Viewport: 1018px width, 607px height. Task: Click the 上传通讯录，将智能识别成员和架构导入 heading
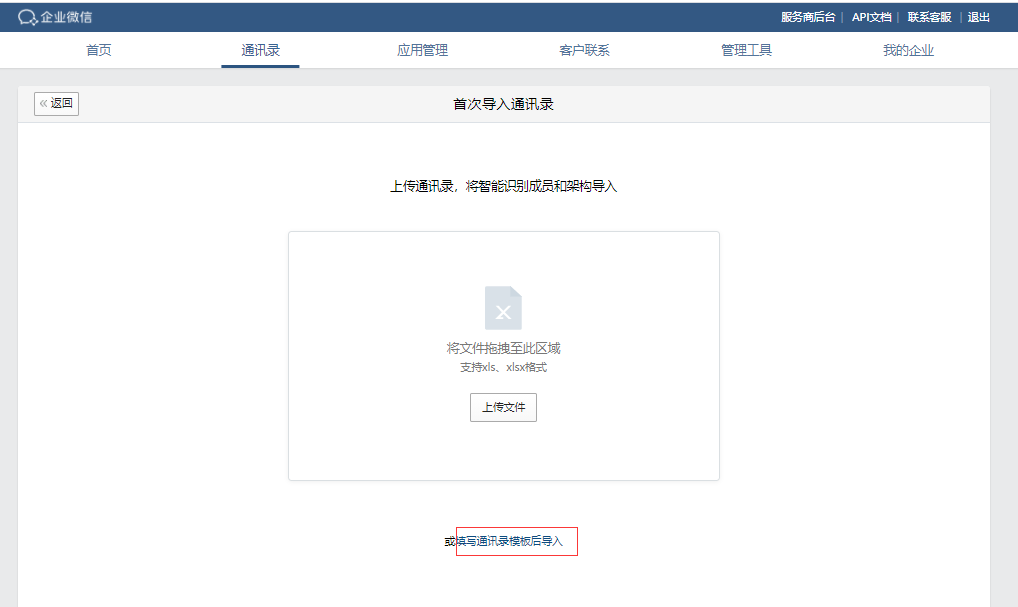(x=503, y=186)
